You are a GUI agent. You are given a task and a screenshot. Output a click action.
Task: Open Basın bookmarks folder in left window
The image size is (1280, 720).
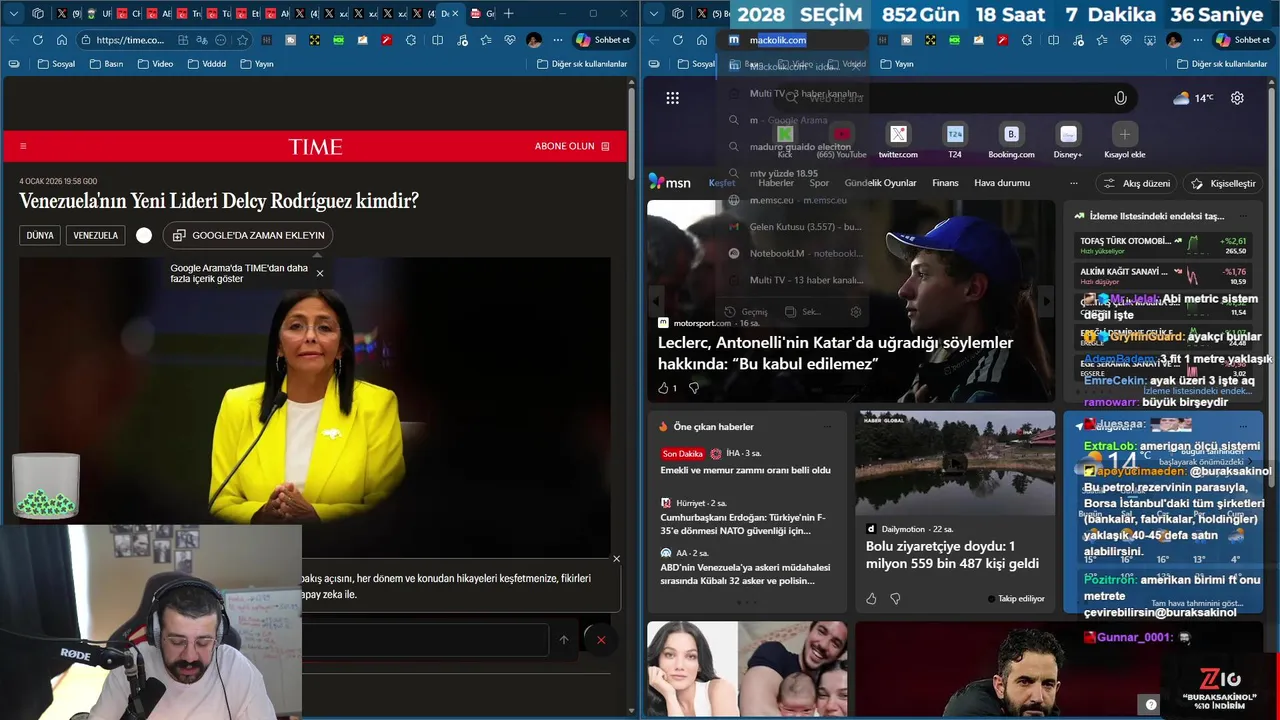click(x=106, y=64)
